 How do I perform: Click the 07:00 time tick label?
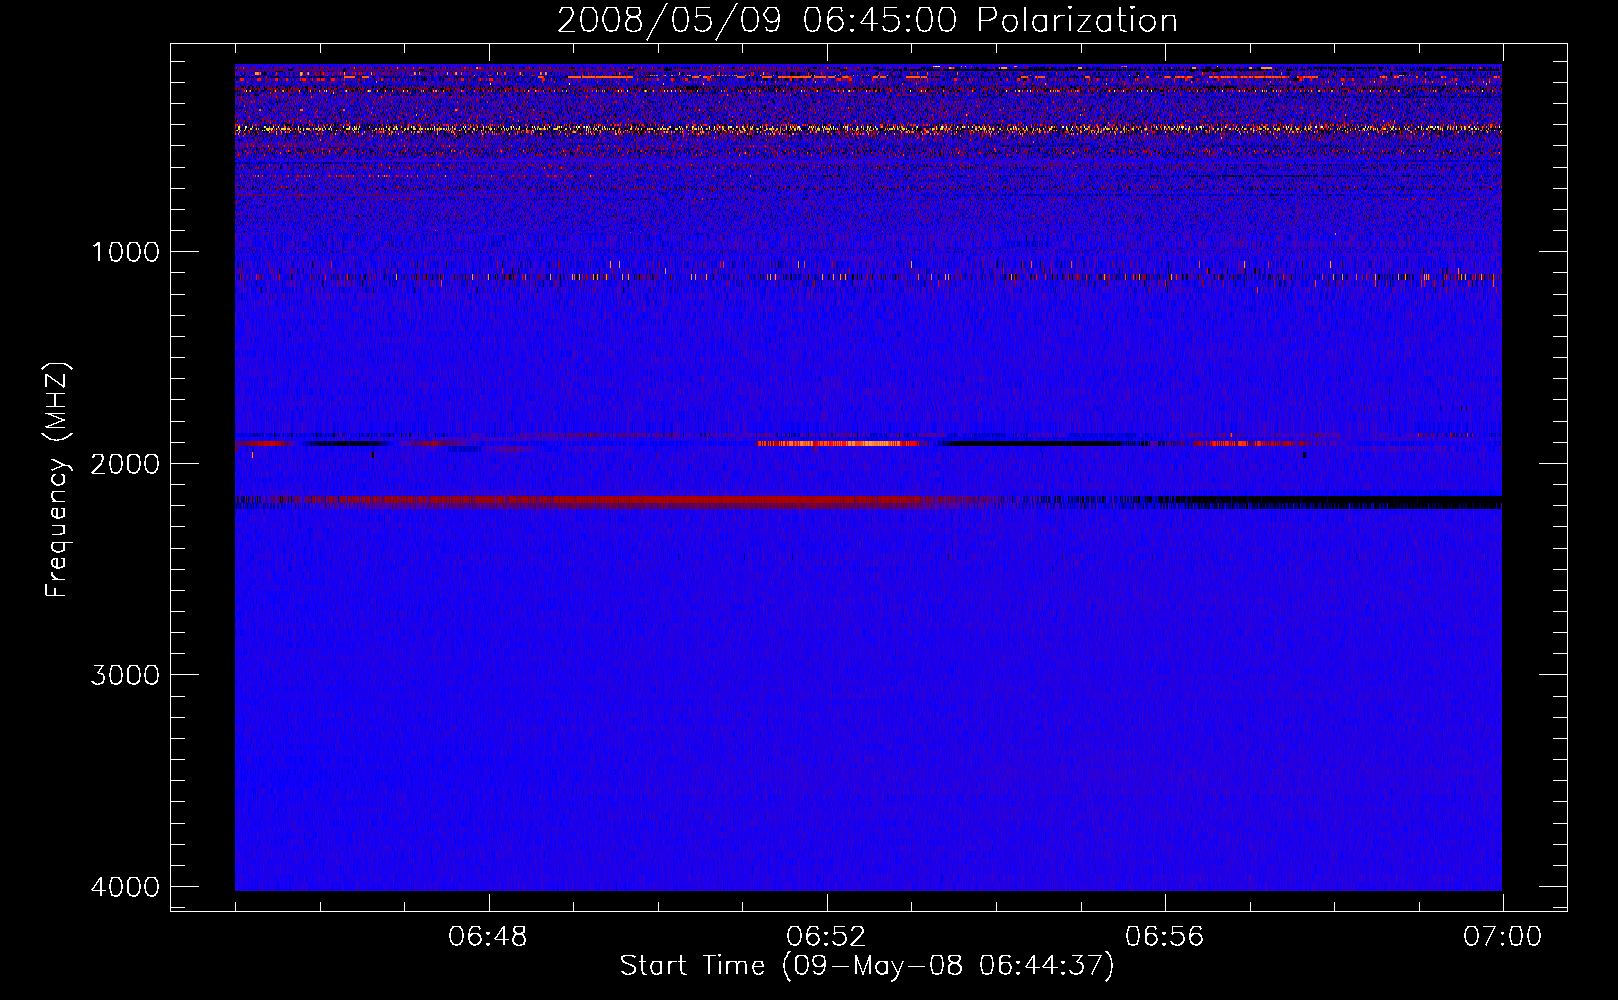[1503, 937]
